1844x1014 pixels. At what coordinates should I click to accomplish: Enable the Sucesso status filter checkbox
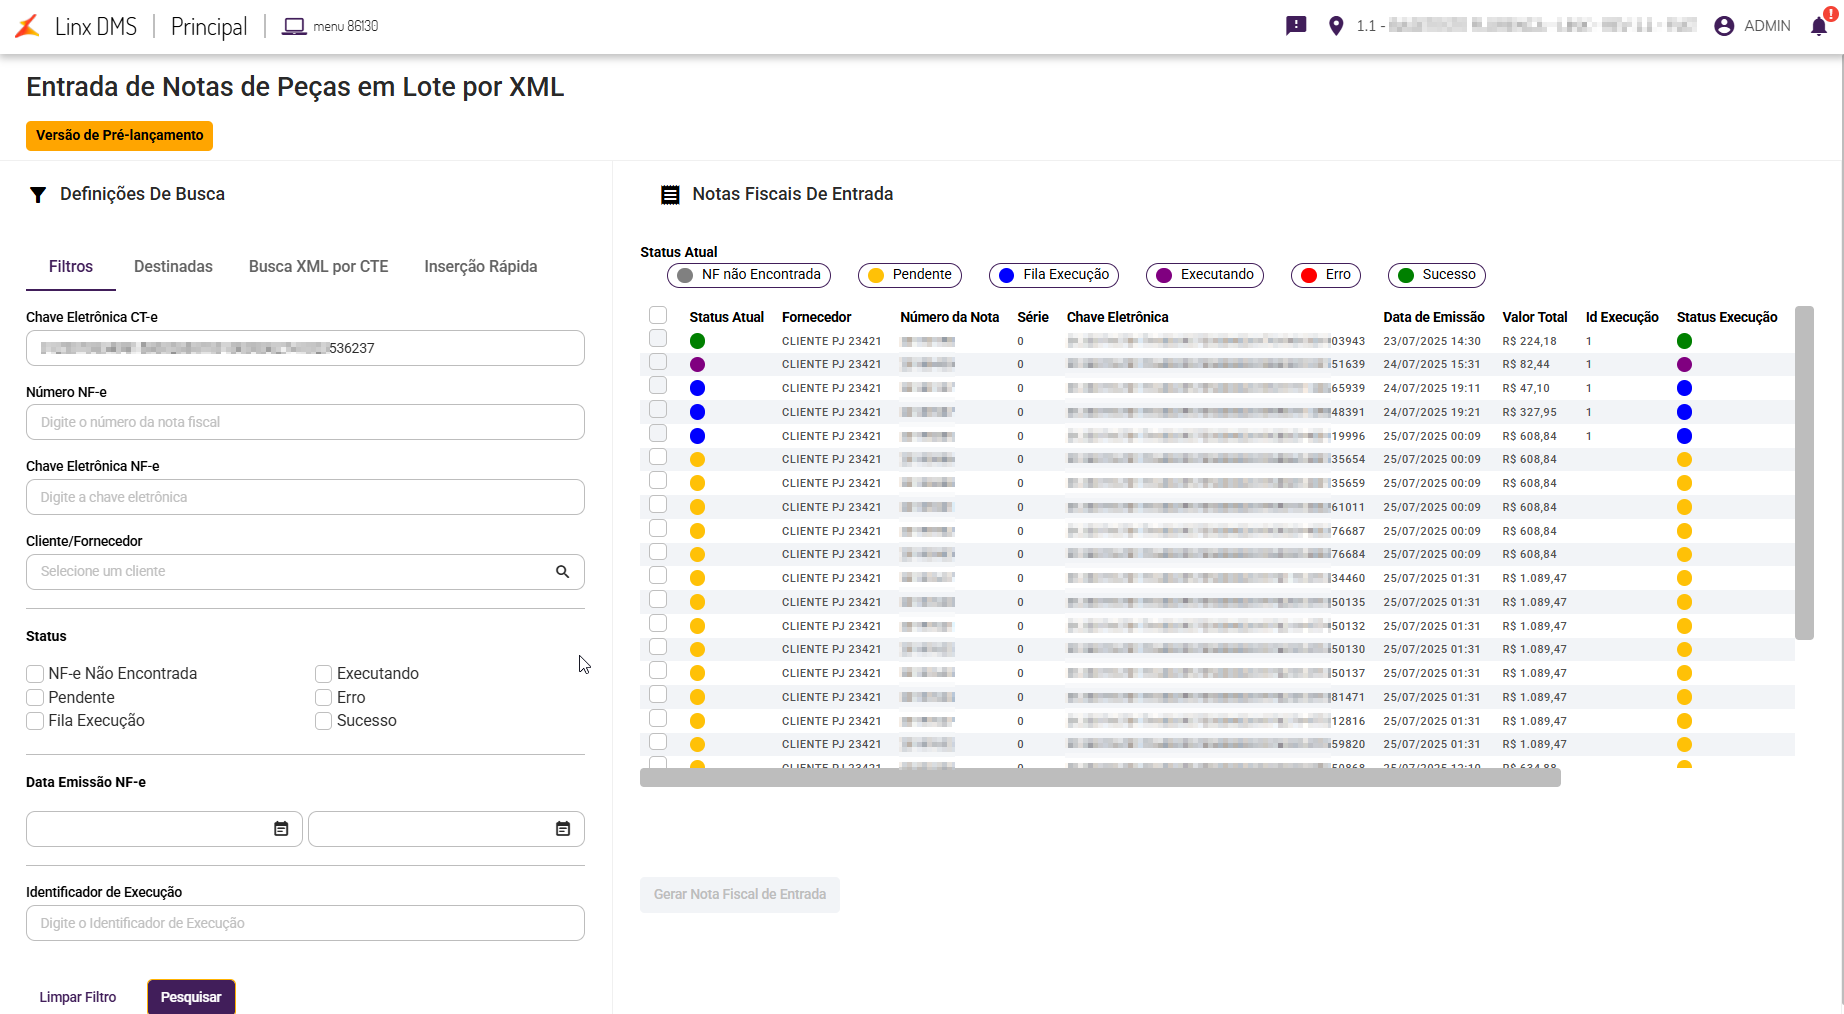pos(323,721)
